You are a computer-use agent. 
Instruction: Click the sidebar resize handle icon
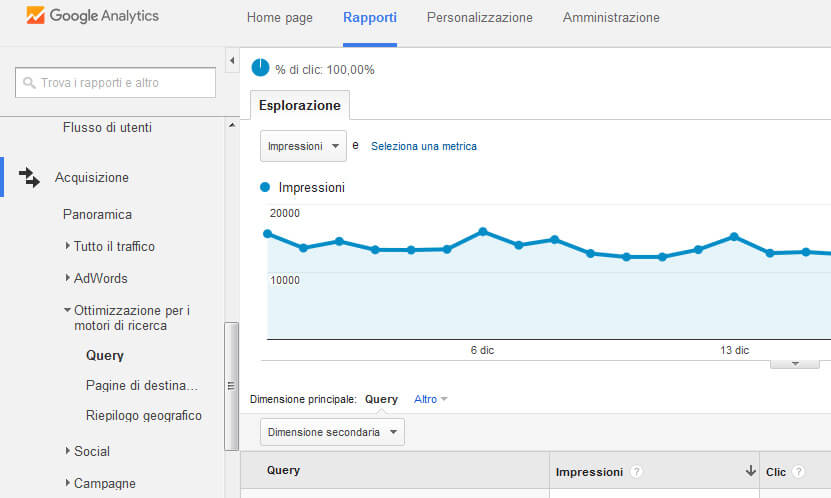(231, 386)
